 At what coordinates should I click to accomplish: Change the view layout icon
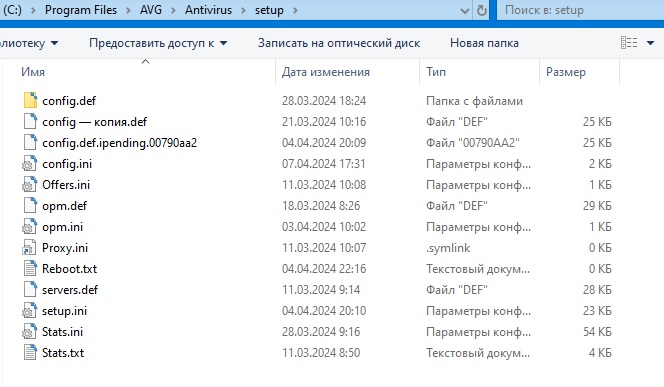click(x=629, y=43)
